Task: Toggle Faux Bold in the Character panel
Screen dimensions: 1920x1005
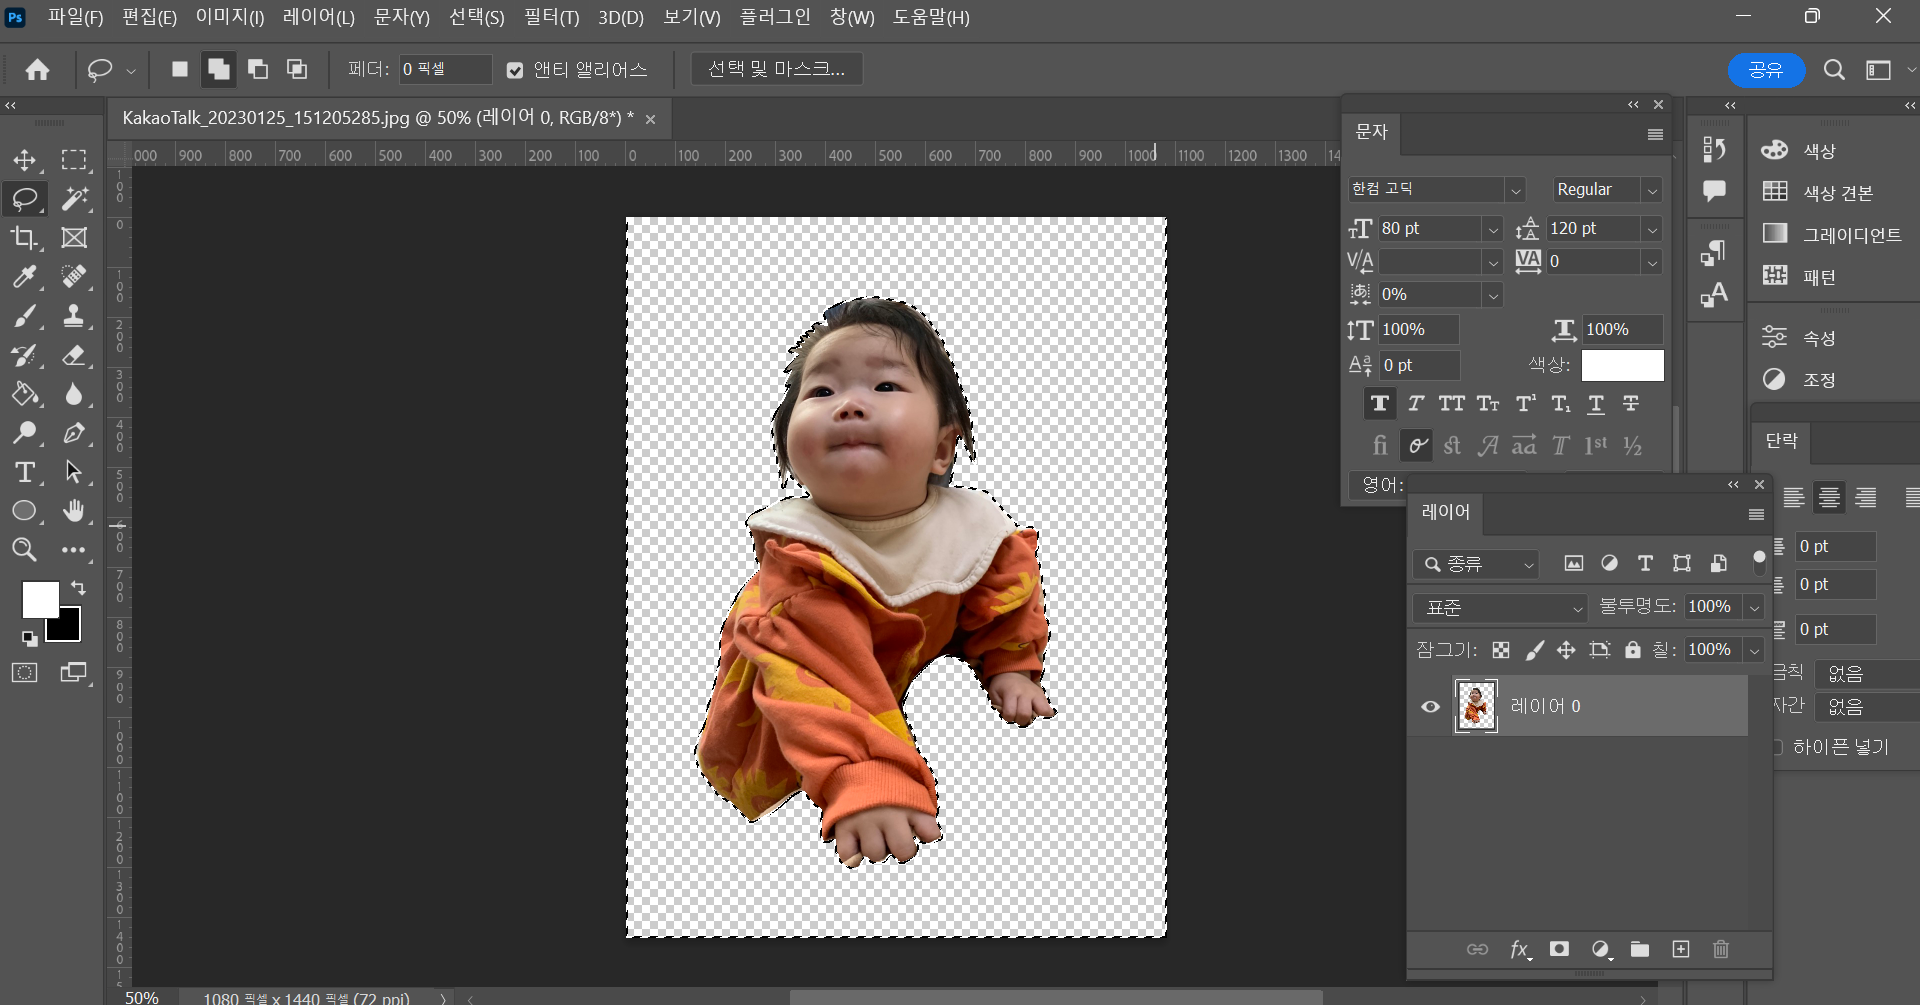Action: 1380,403
